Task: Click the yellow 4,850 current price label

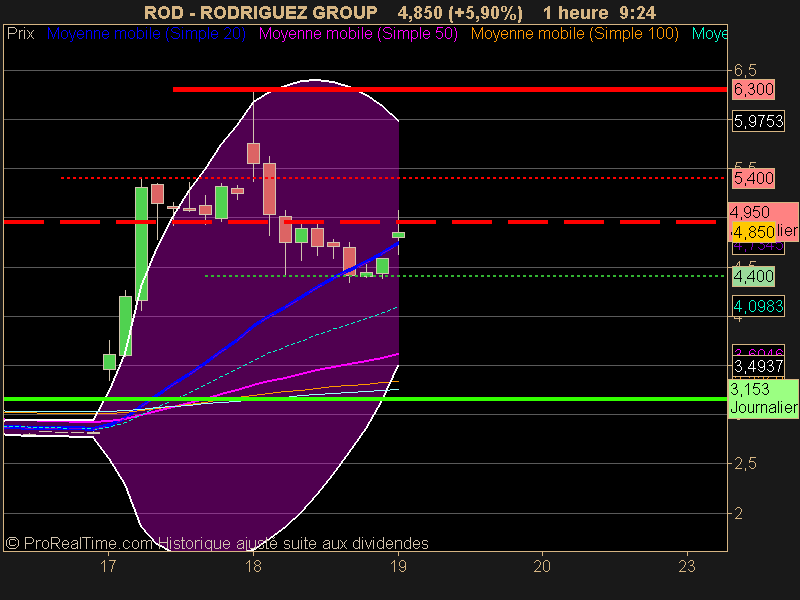Action: click(754, 232)
